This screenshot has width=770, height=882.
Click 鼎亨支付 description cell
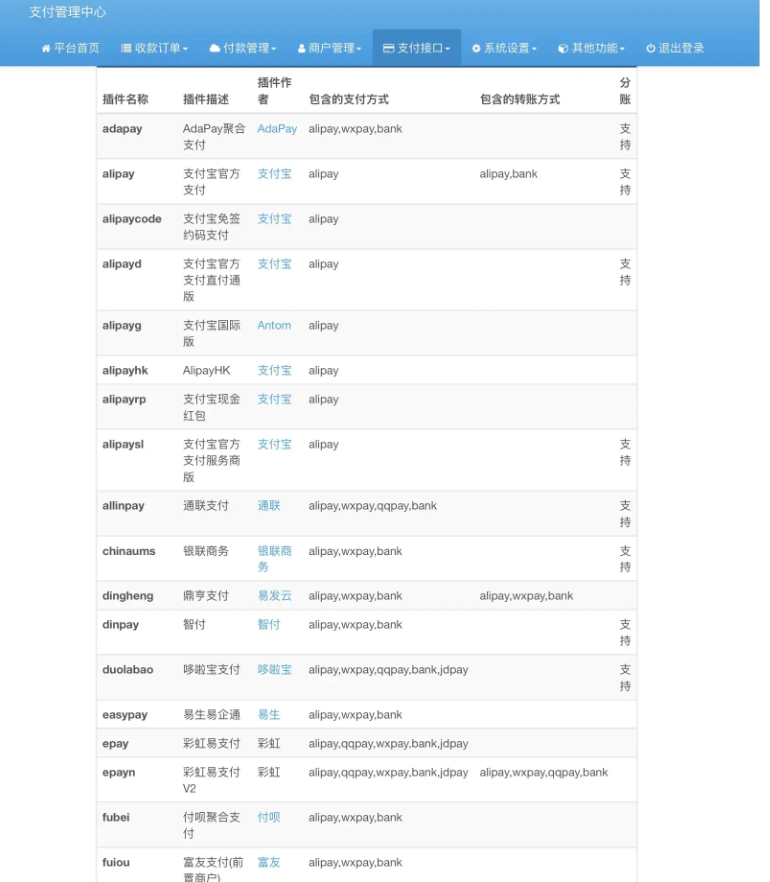206,596
